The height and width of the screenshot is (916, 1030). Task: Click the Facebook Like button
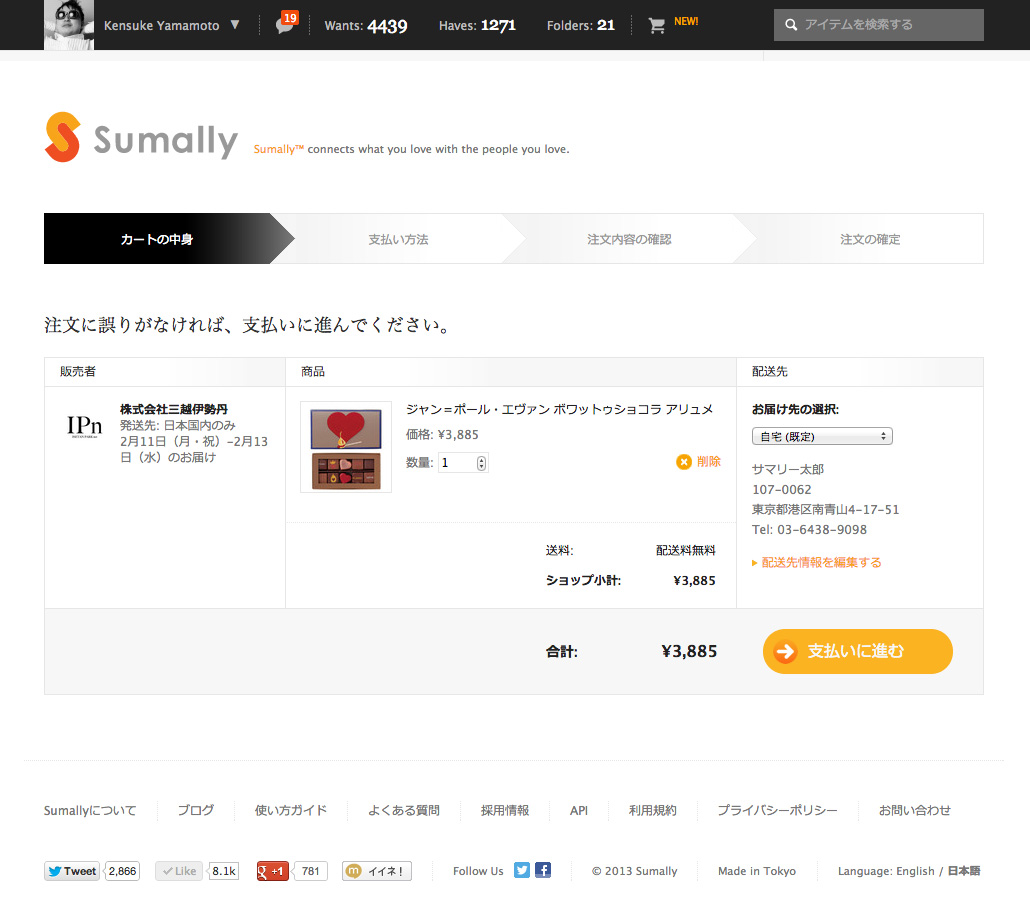[x=180, y=871]
